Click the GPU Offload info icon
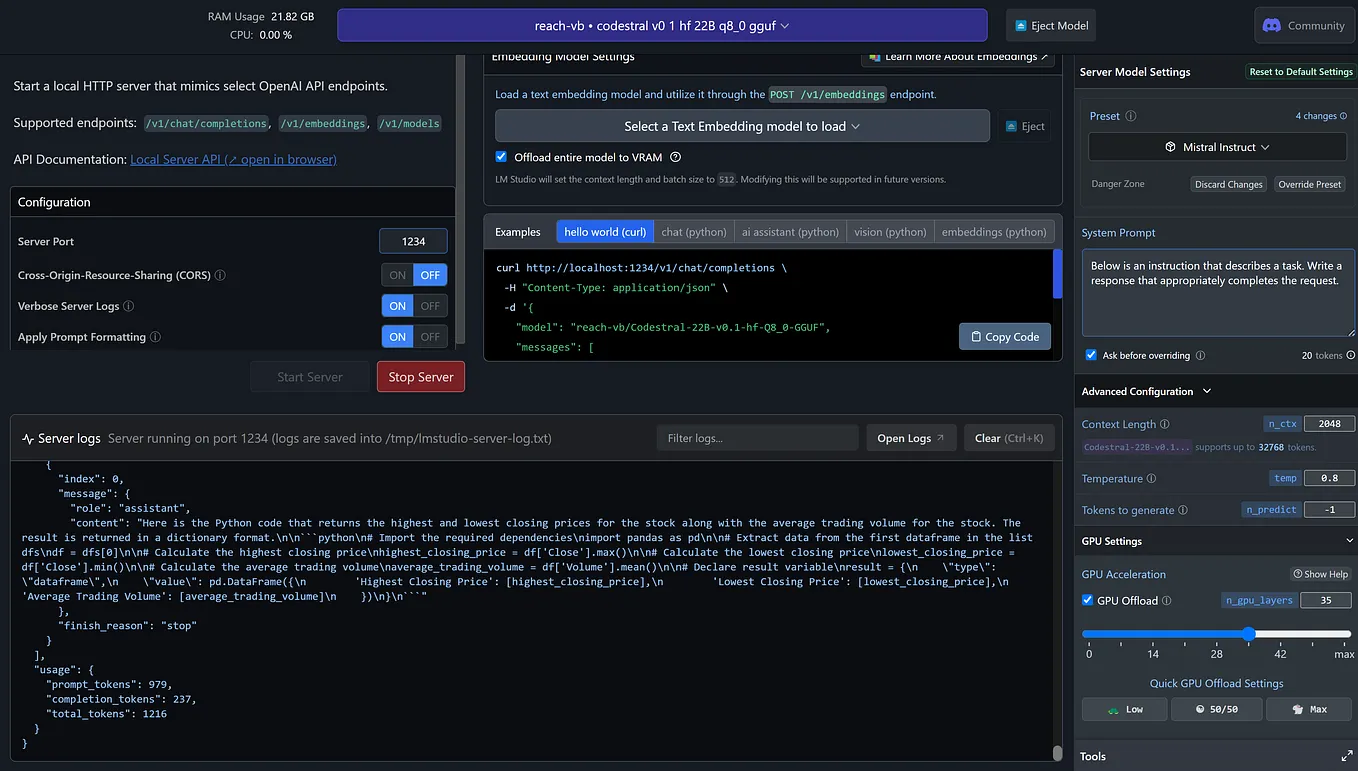The image size is (1358, 771). (x=1167, y=600)
